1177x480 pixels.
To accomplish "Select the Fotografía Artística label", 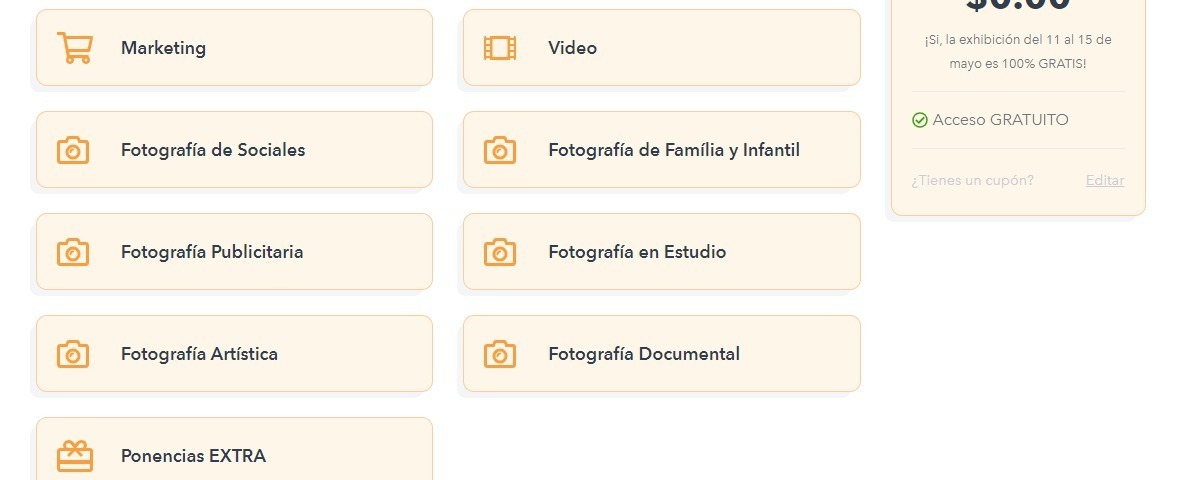I will pyautogui.click(x=199, y=354).
